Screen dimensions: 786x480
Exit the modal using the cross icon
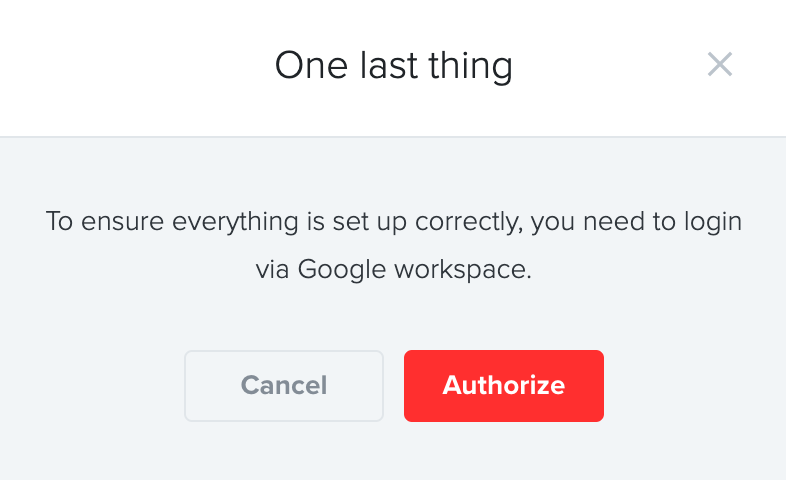coord(720,64)
